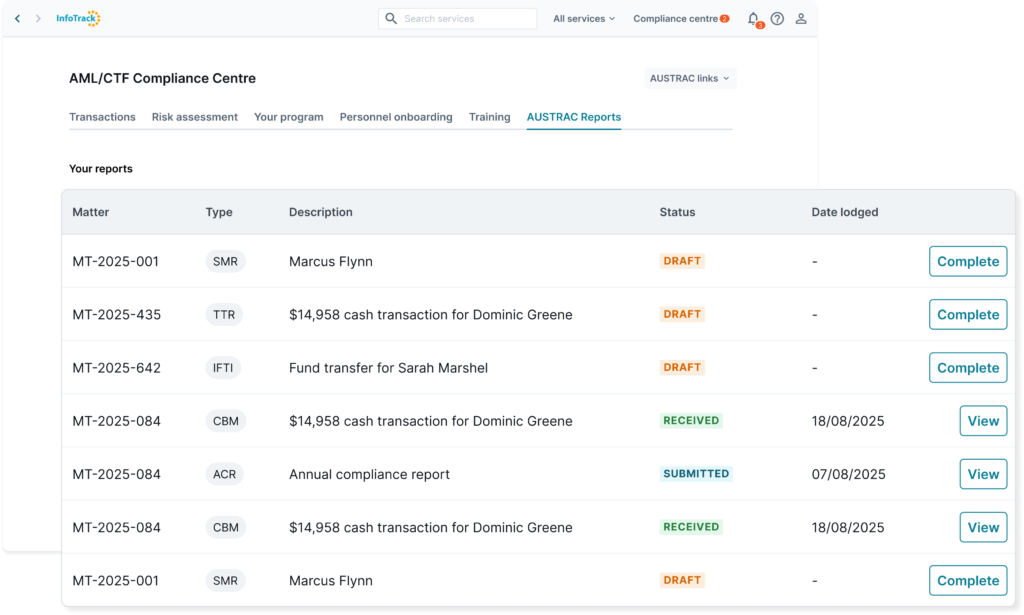Click the search magnifier icon

point(391,19)
